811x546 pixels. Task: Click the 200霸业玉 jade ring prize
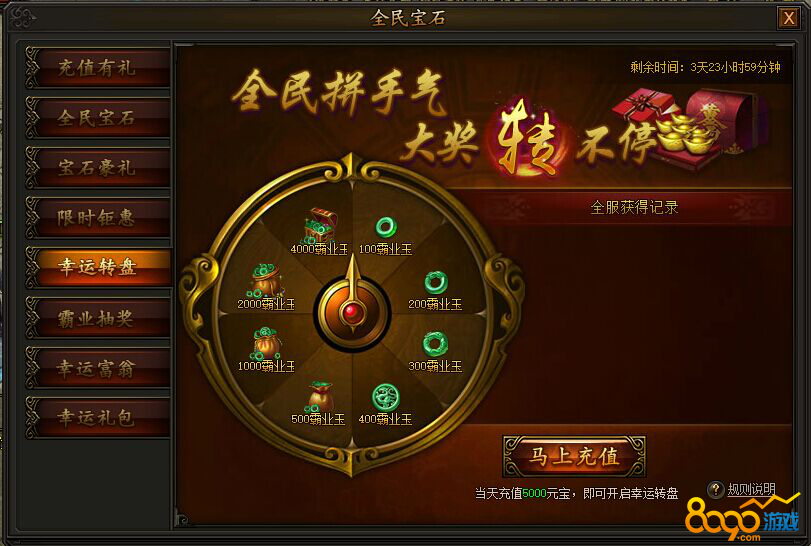point(435,282)
